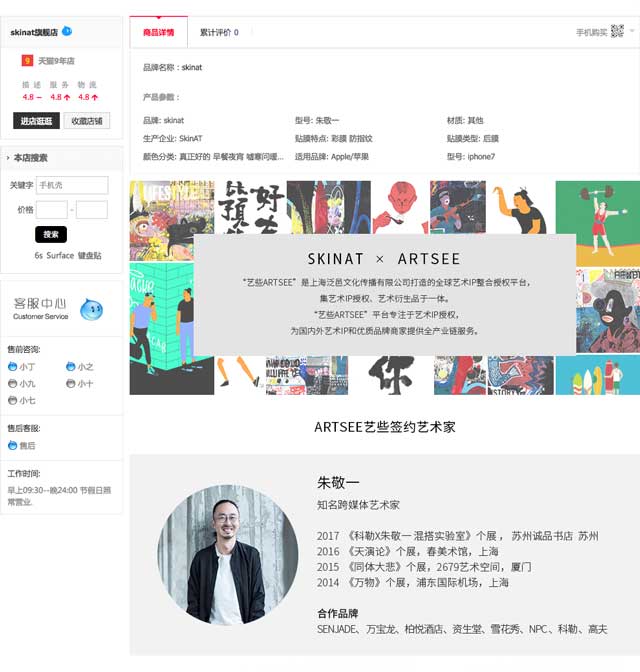Screen dimensions: 640x672
Task: Click the 型号: 朱敬一 parameter
Action: [317, 120]
